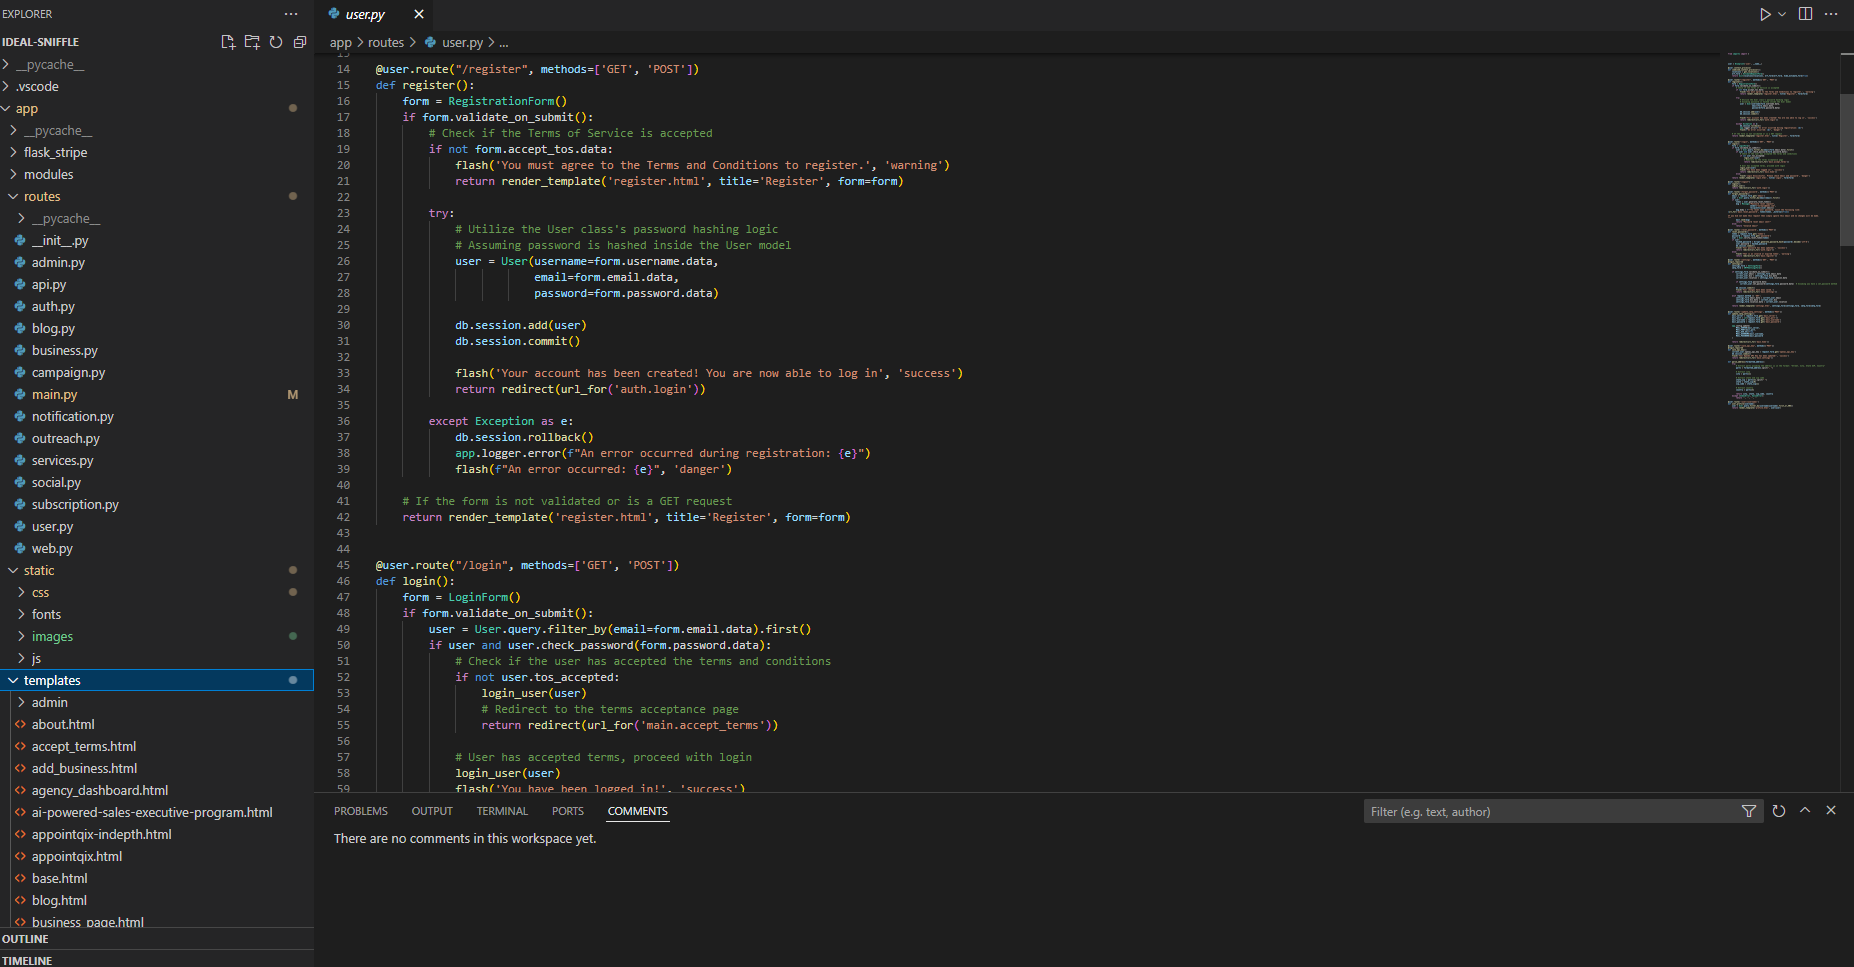This screenshot has height=967, width=1854.
Task: Open subscription.py file
Action: pyautogui.click(x=157, y=504)
